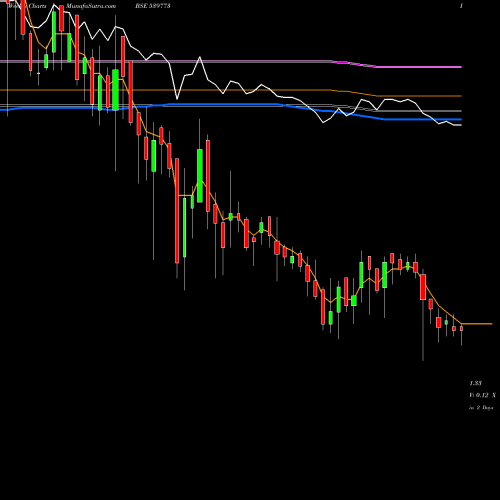Click the Charts title text

(38, 6)
